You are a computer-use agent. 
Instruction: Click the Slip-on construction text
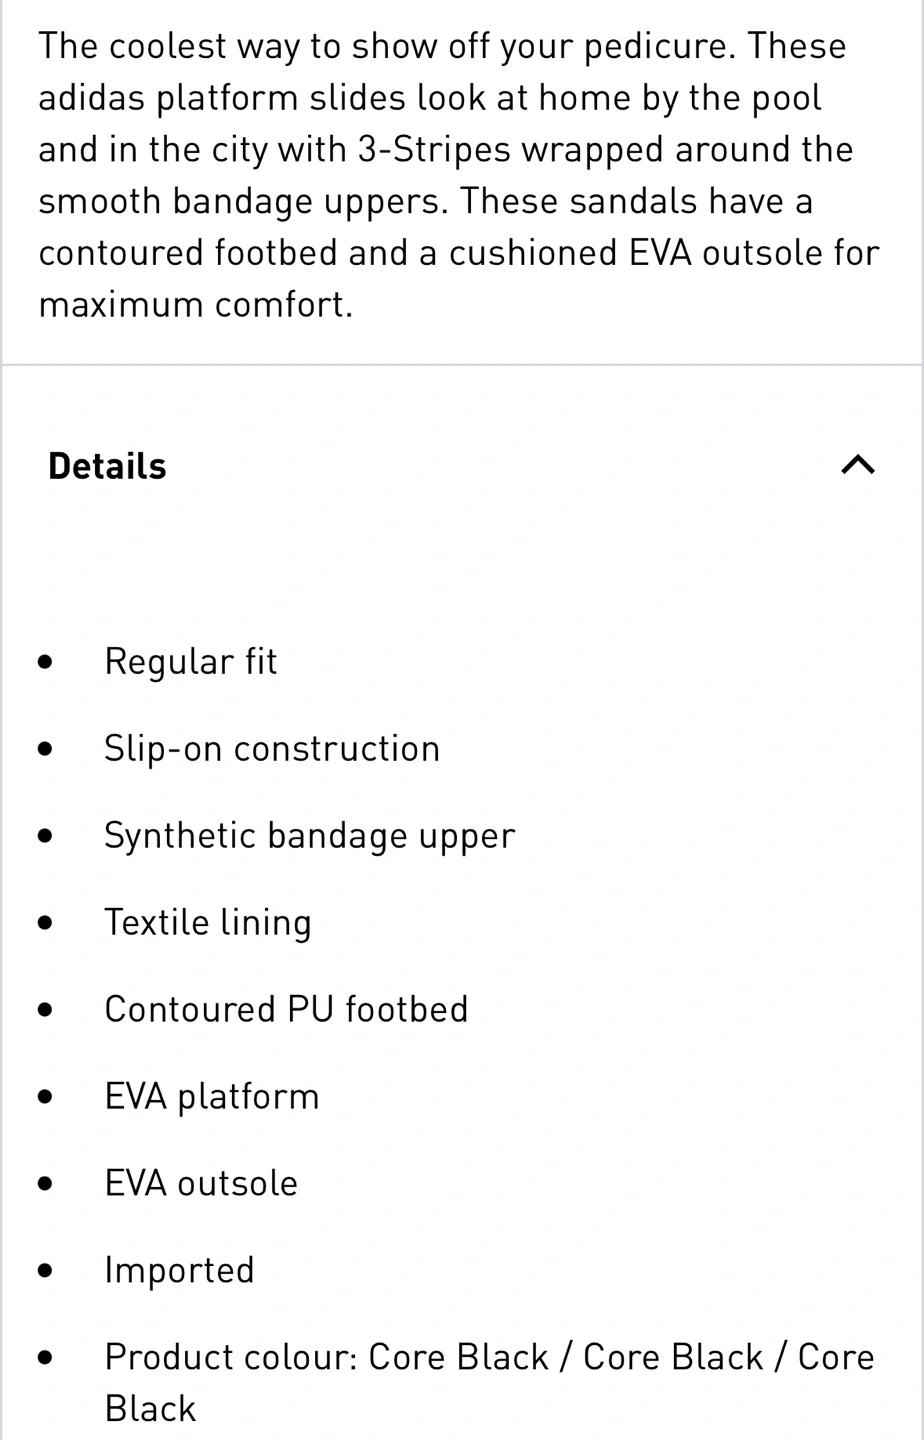click(x=271, y=748)
